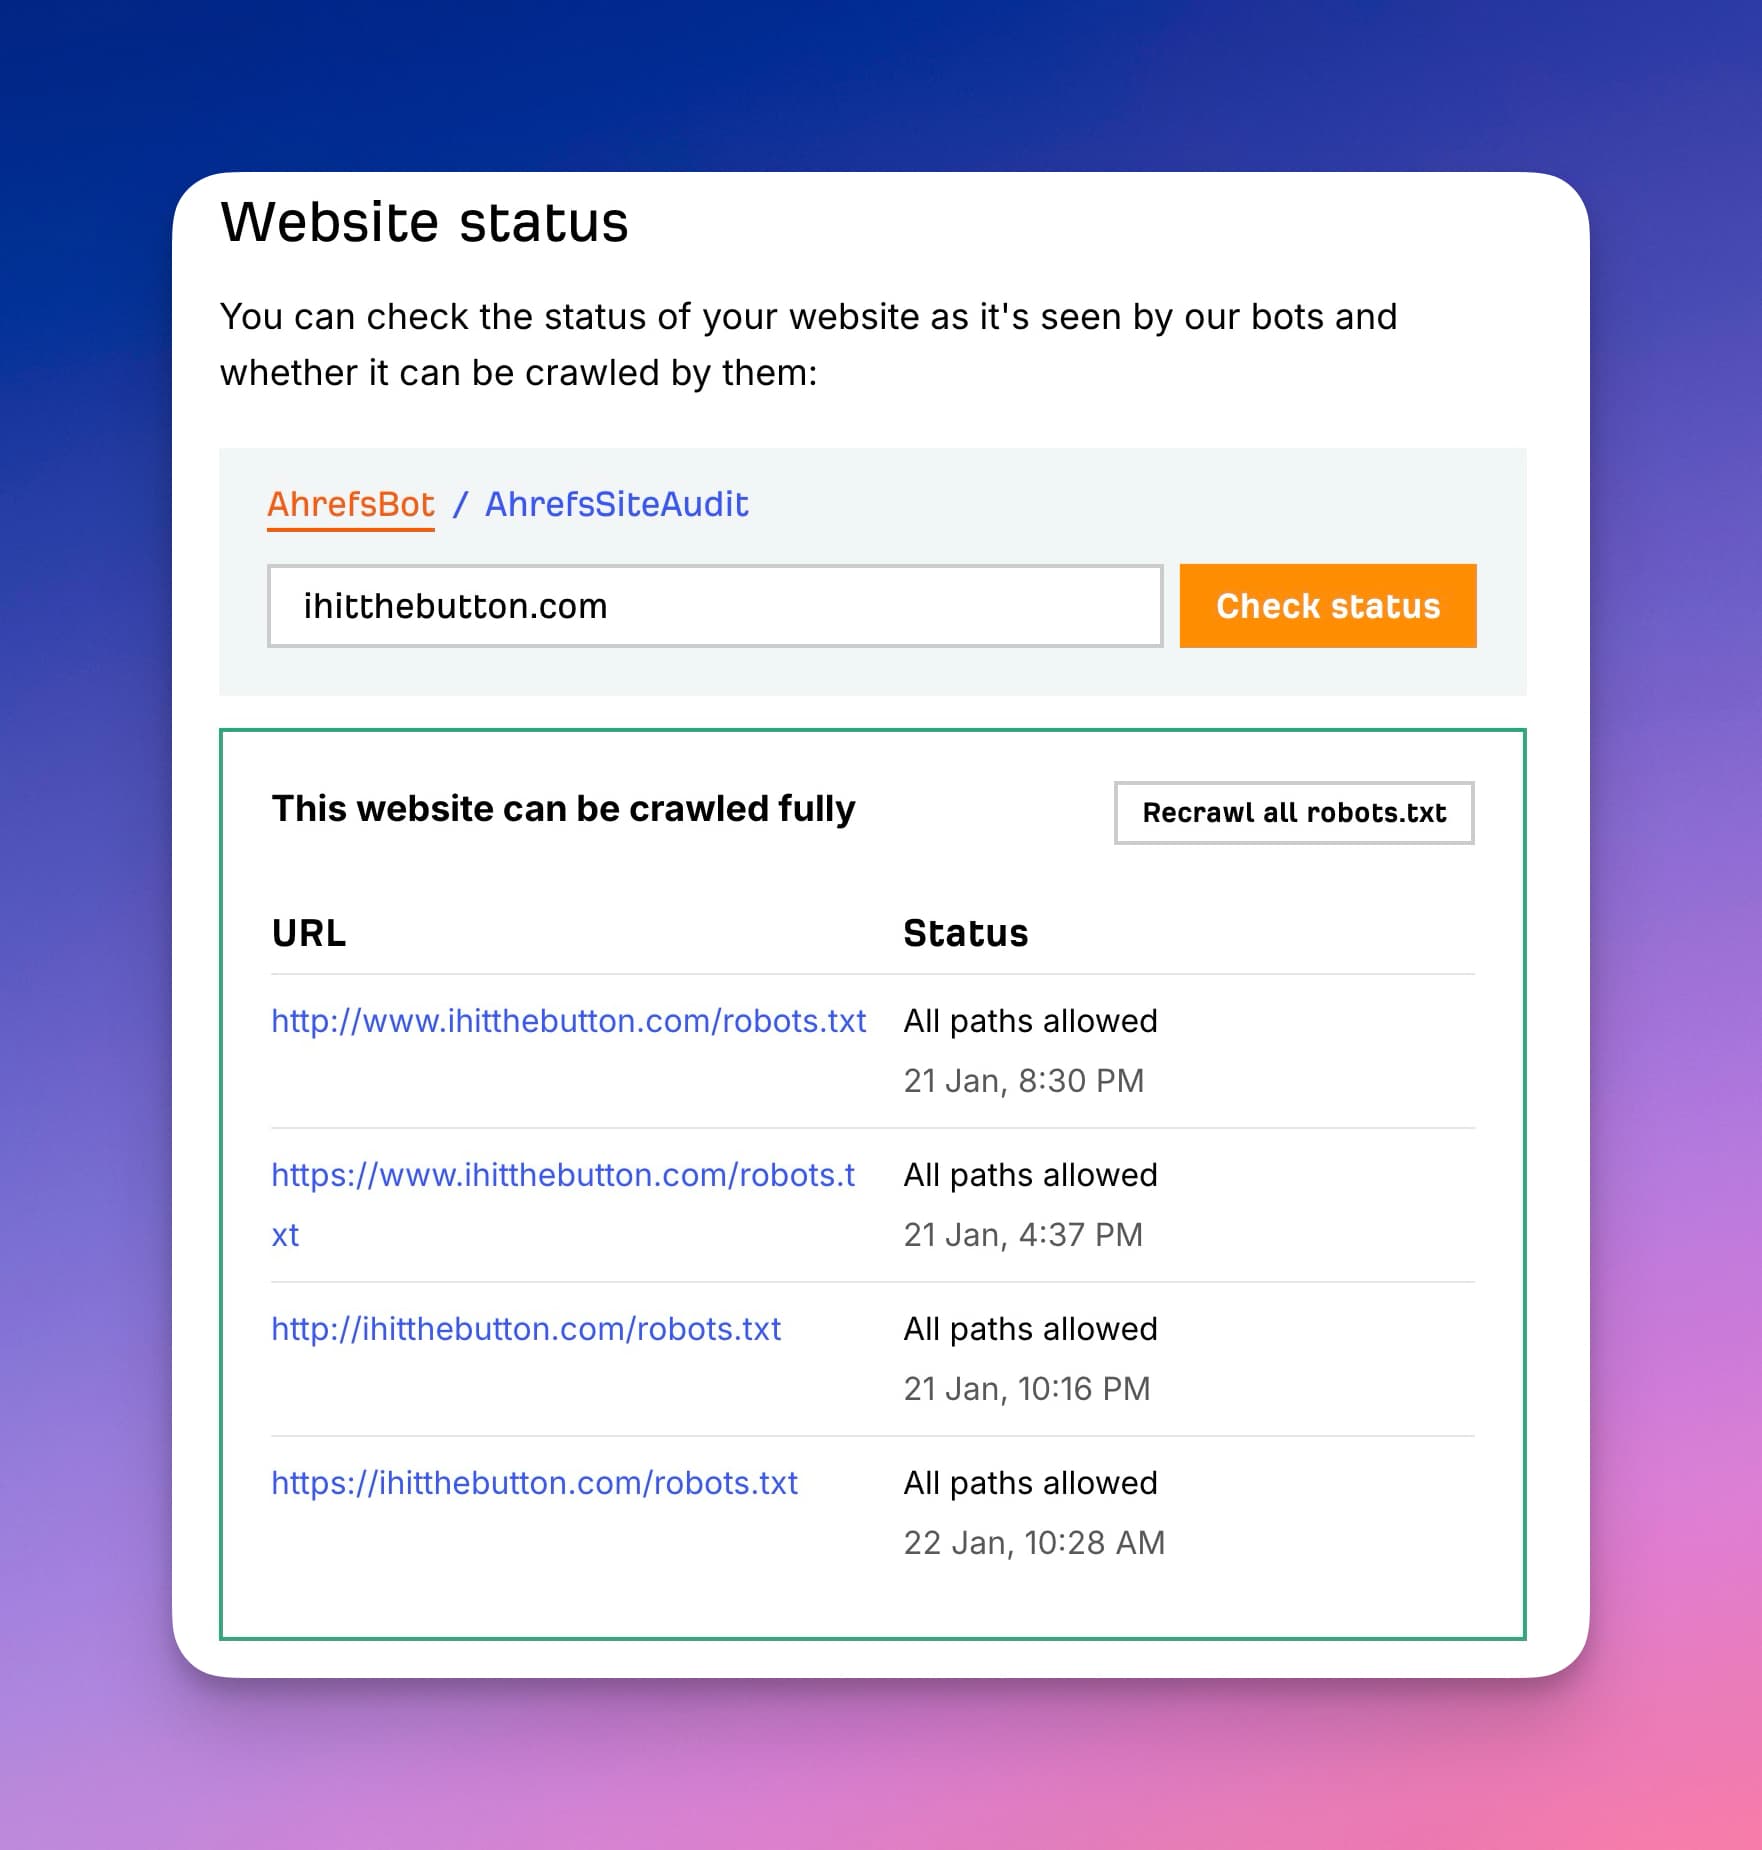The width and height of the screenshot is (1762, 1850).
Task: Click the Website status heading
Action: [x=424, y=222]
